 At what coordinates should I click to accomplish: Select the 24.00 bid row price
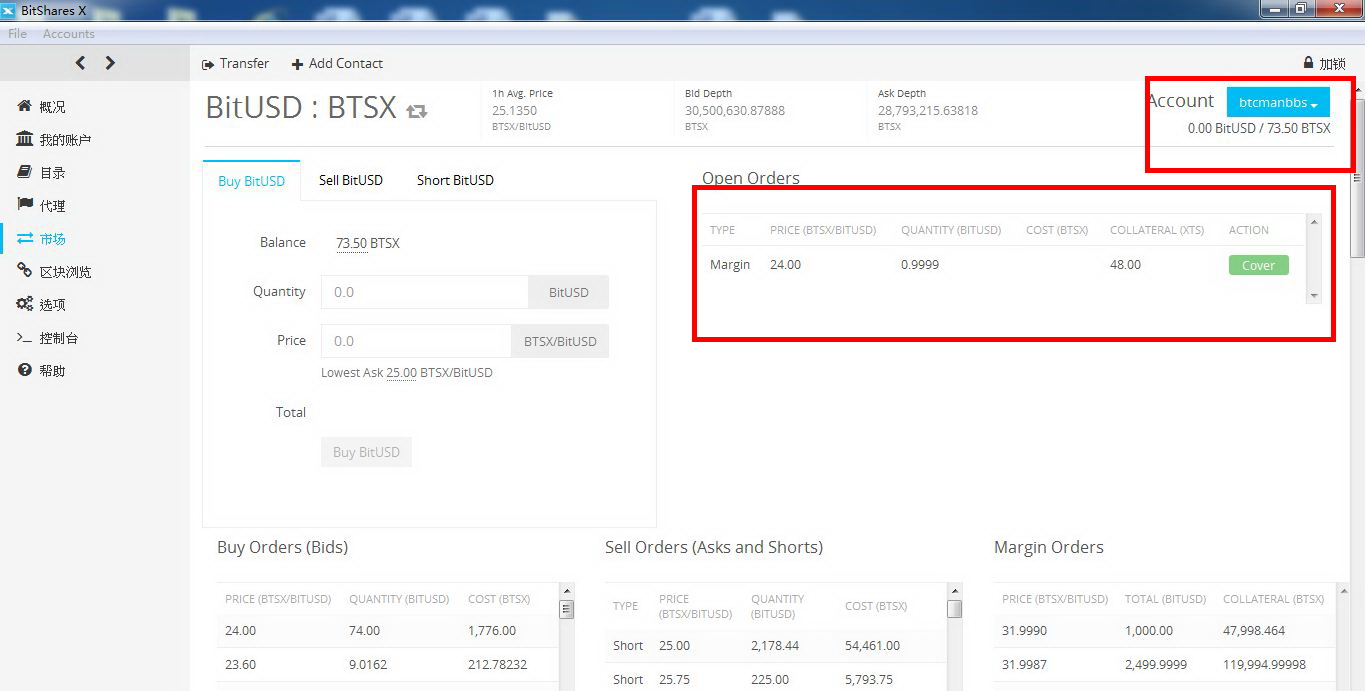(241, 631)
